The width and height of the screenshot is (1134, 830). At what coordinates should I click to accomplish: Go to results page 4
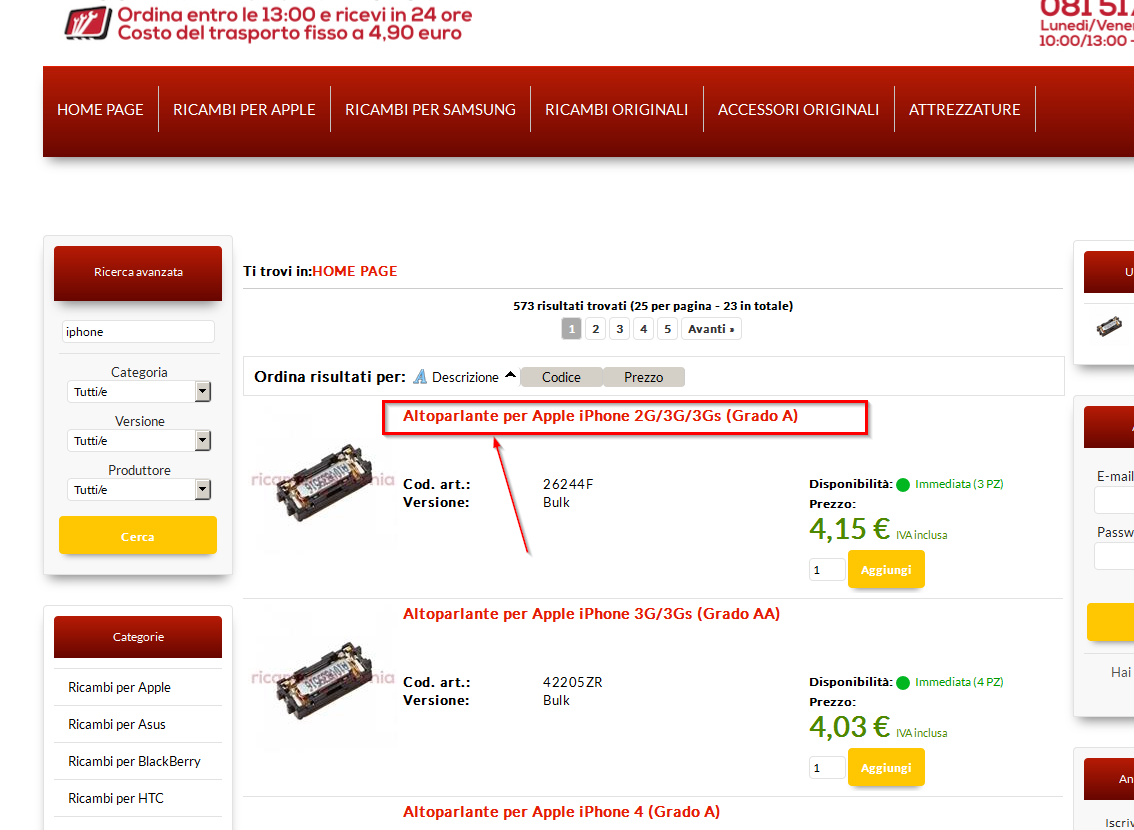click(643, 329)
